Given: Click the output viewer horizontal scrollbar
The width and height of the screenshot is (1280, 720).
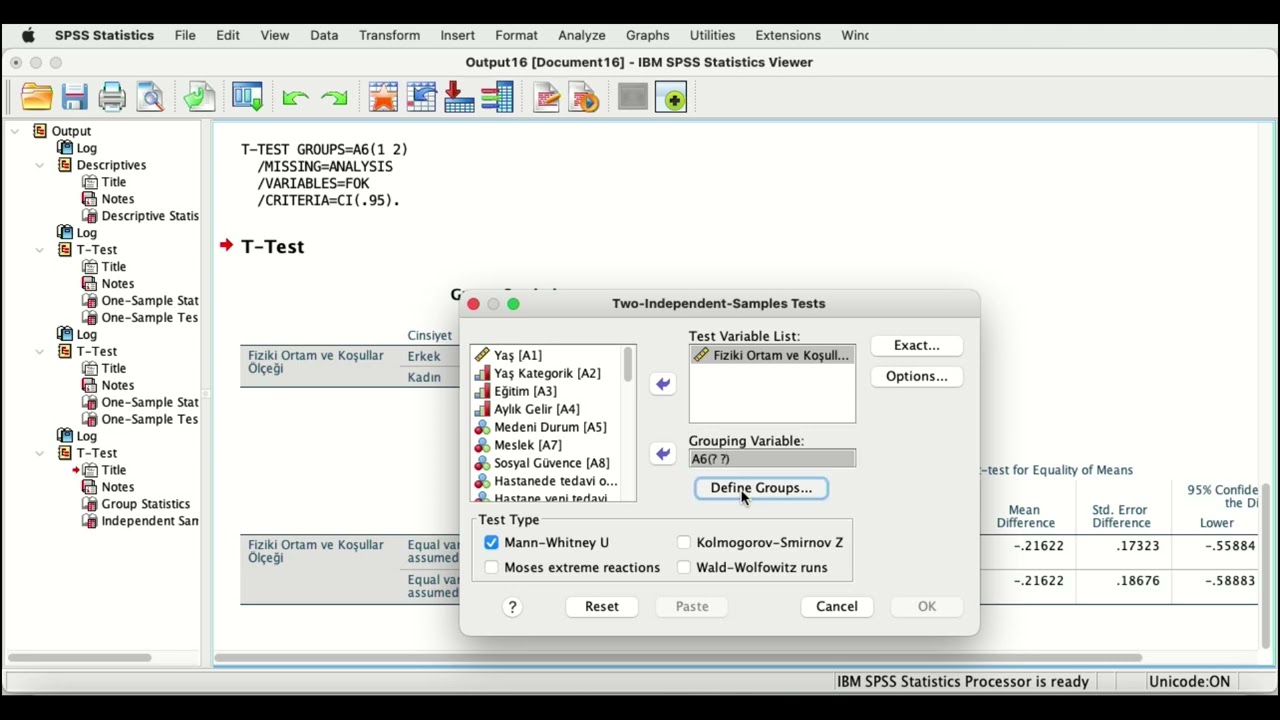Looking at the screenshot, I should click(x=679, y=658).
